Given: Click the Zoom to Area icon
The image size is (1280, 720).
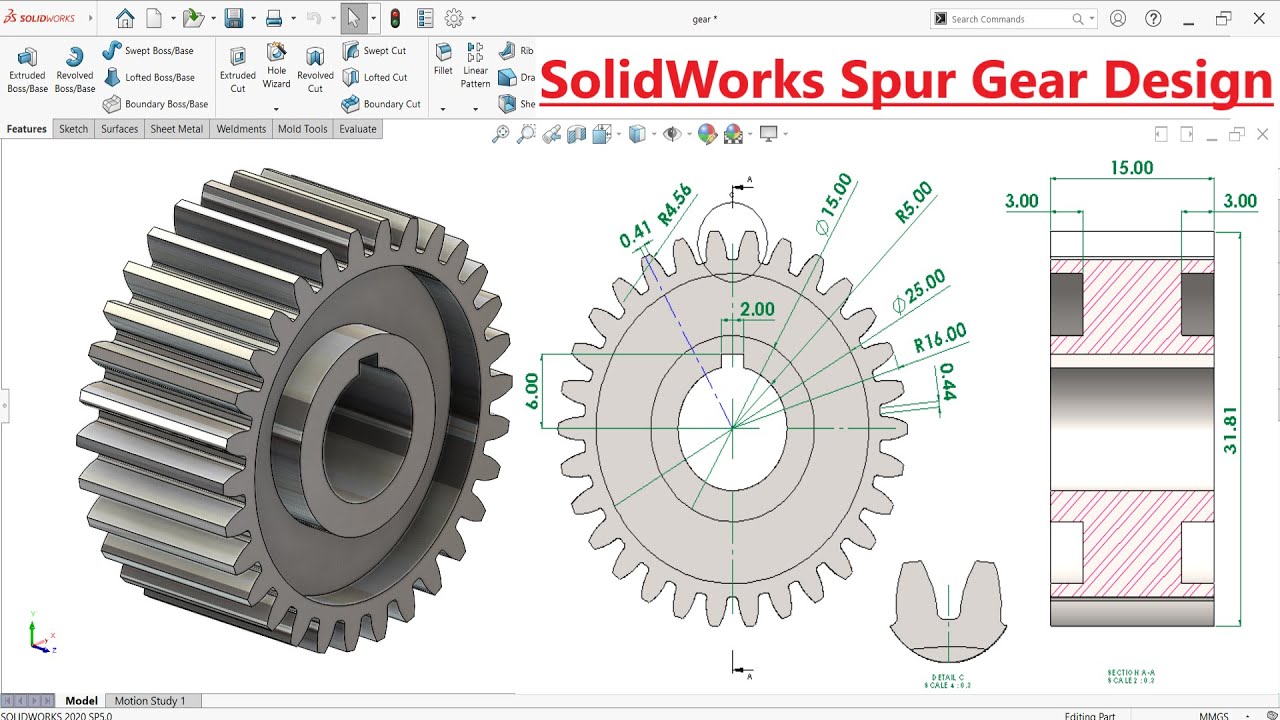Looking at the screenshot, I should point(526,133).
